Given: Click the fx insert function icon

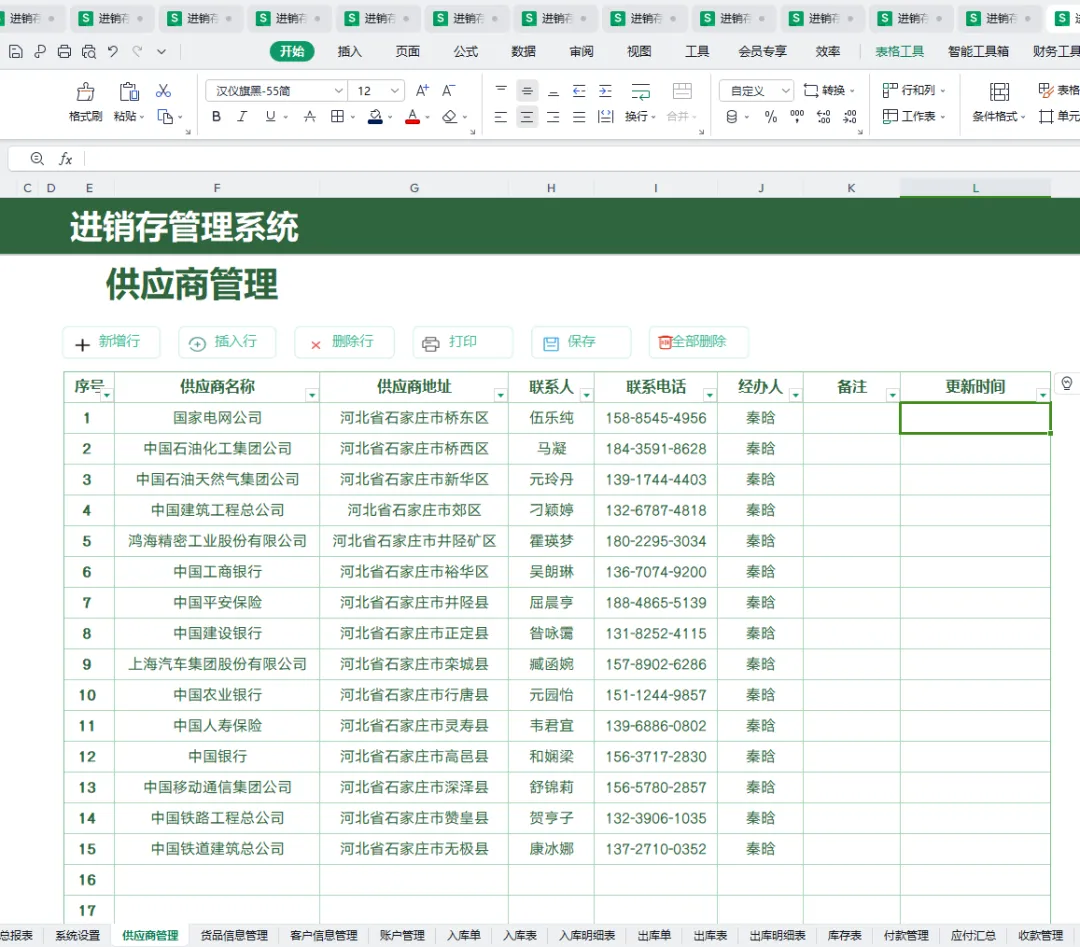Looking at the screenshot, I should point(65,159).
